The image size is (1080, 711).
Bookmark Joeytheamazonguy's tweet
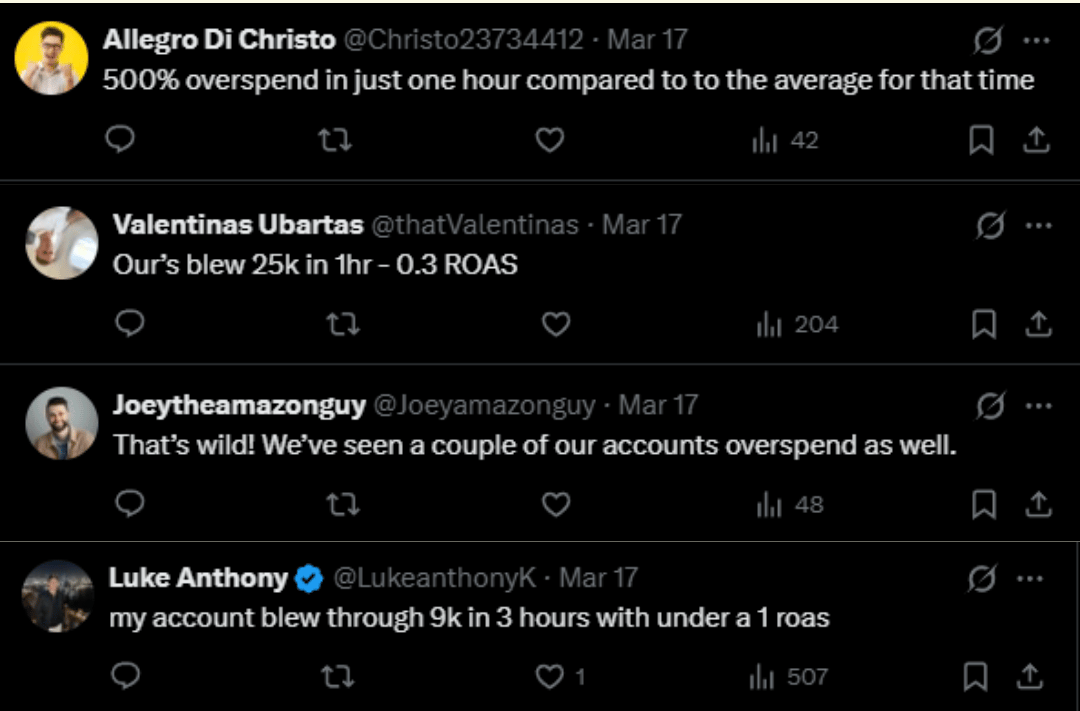(x=984, y=505)
